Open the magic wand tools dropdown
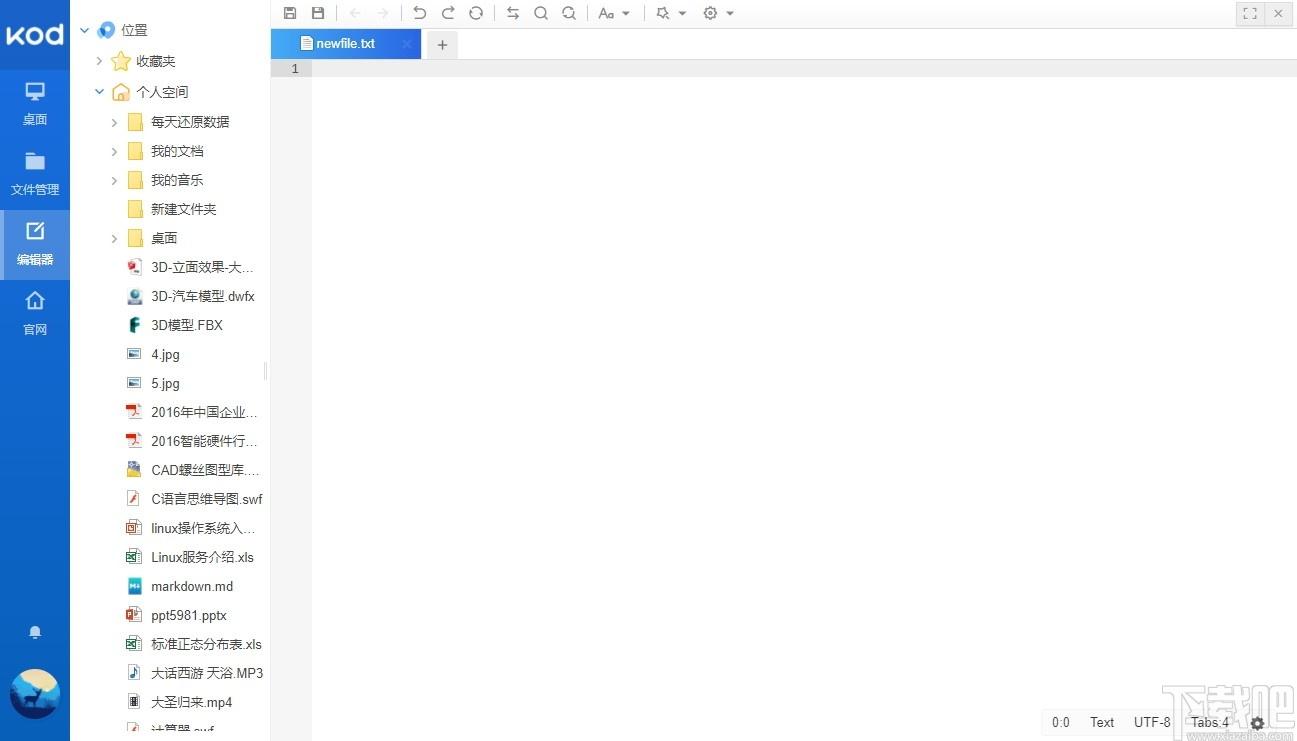Image resolution: width=1297 pixels, height=741 pixels. click(671, 13)
